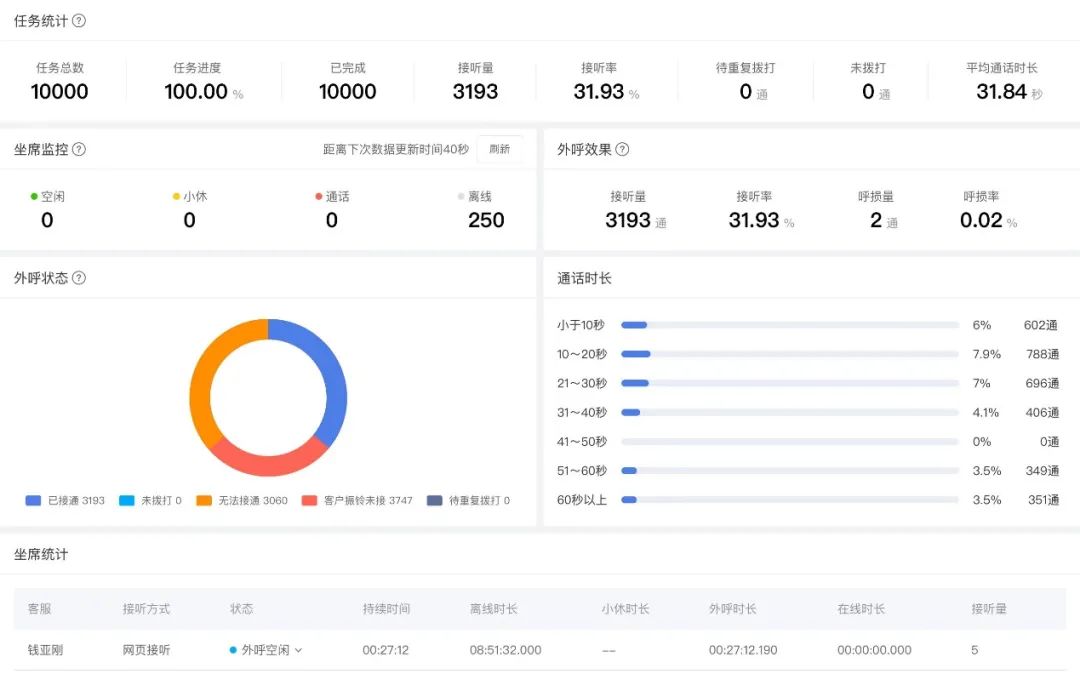
Task: Click the 31~40秒 duration bar
Action: pos(789,412)
